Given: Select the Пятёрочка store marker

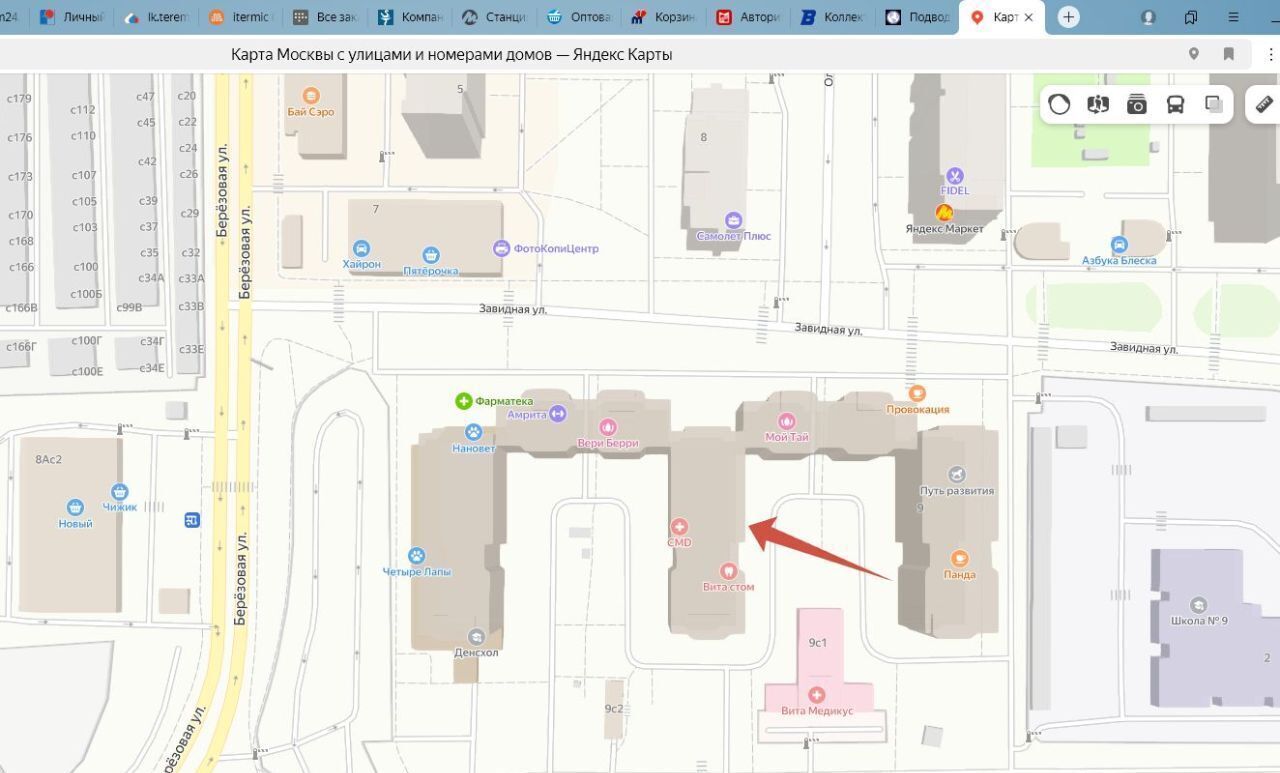Looking at the screenshot, I should [x=431, y=256].
